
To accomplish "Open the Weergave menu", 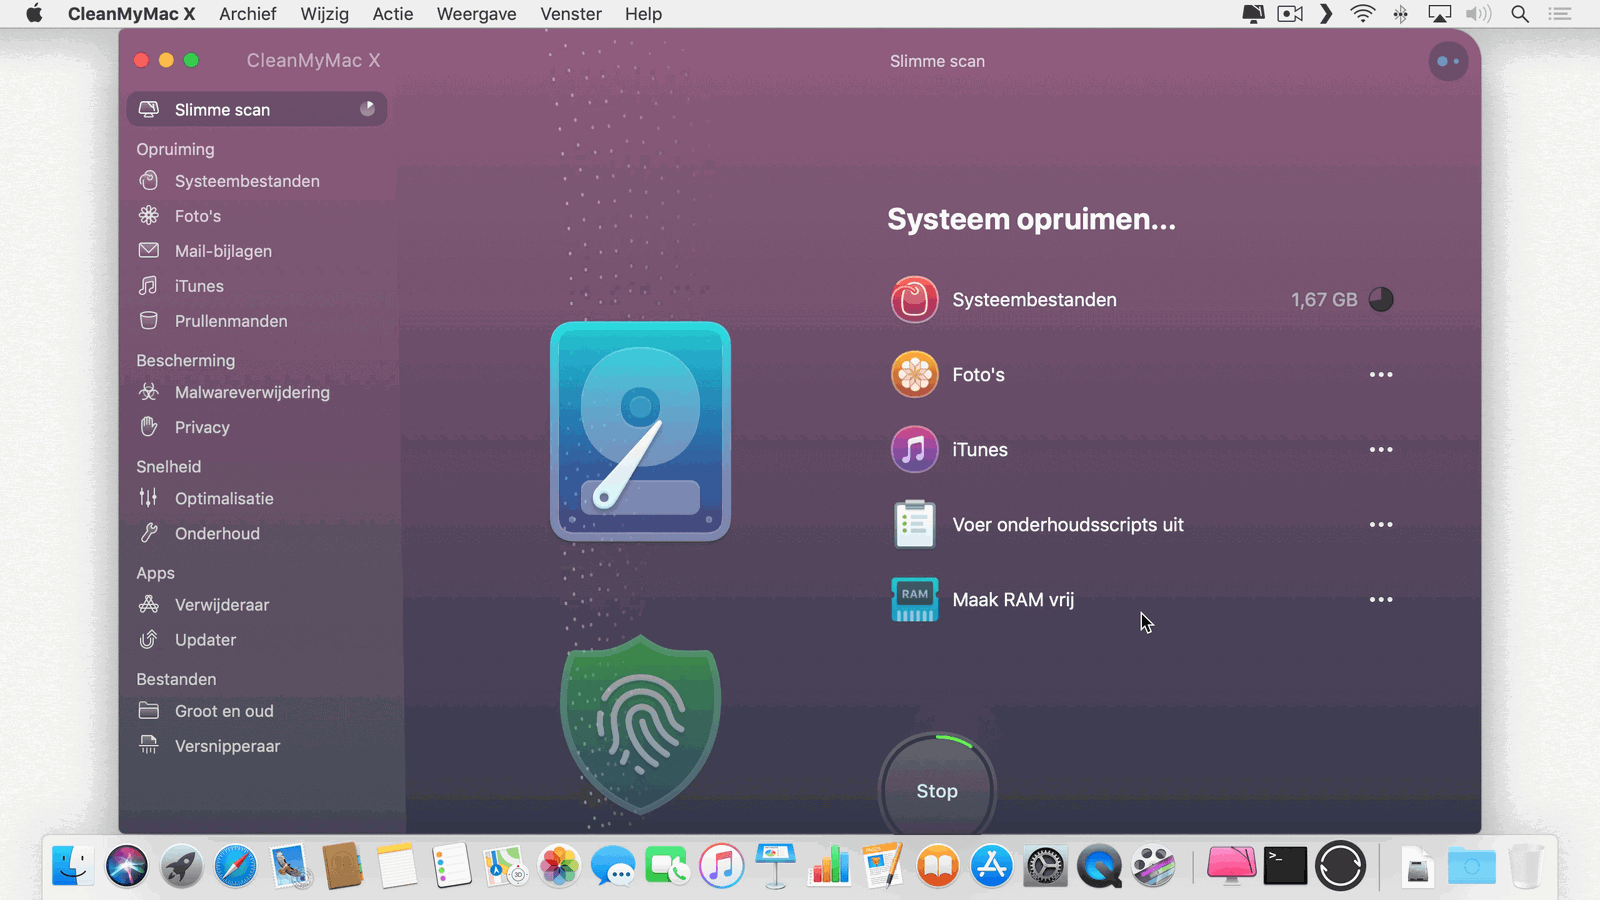I will [476, 14].
